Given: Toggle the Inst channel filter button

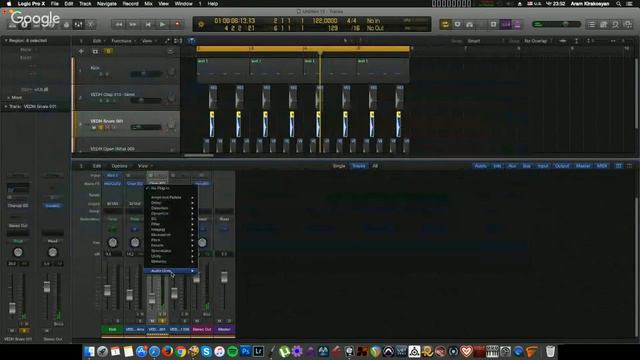Looking at the screenshot, I should pos(497,166).
